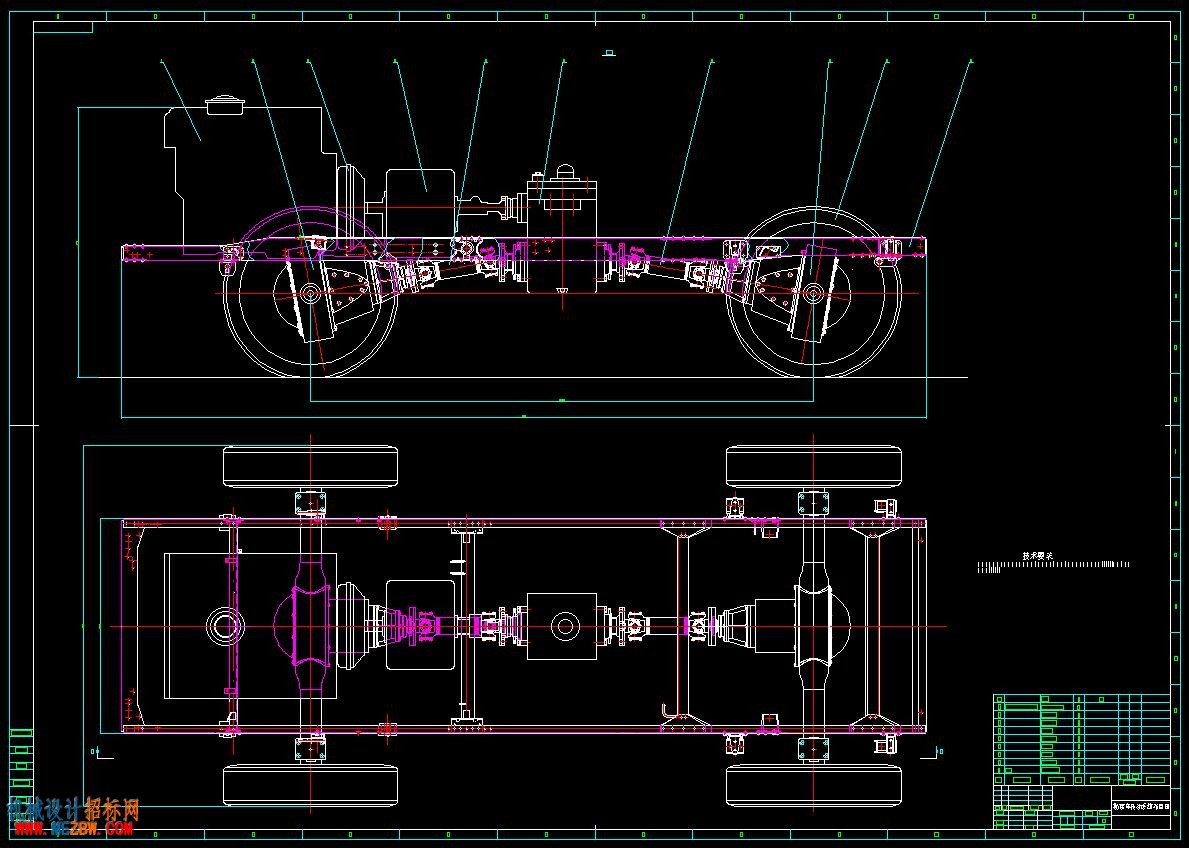
Task: Select the rear axle differential housing in plan view
Action: click(822, 625)
